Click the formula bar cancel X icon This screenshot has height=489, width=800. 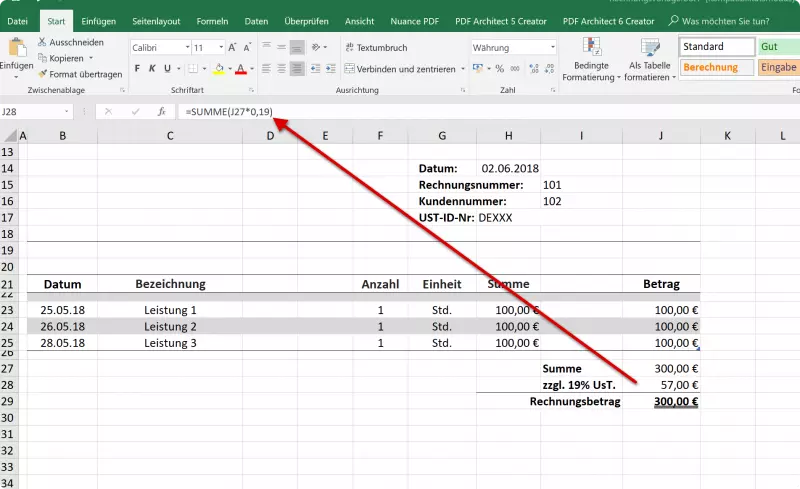108,111
